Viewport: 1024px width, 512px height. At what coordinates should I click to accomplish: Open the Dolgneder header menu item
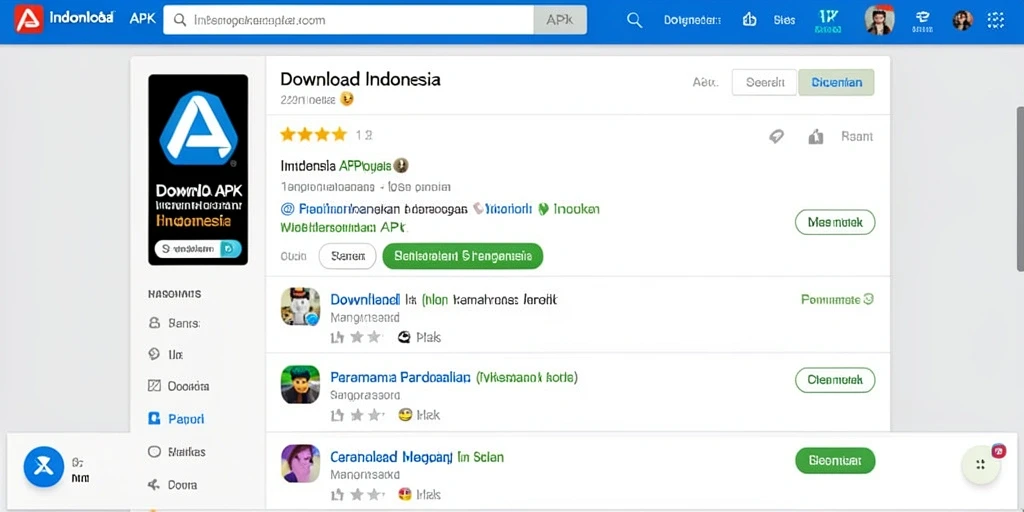pyautogui.click(x=692, y=20)
